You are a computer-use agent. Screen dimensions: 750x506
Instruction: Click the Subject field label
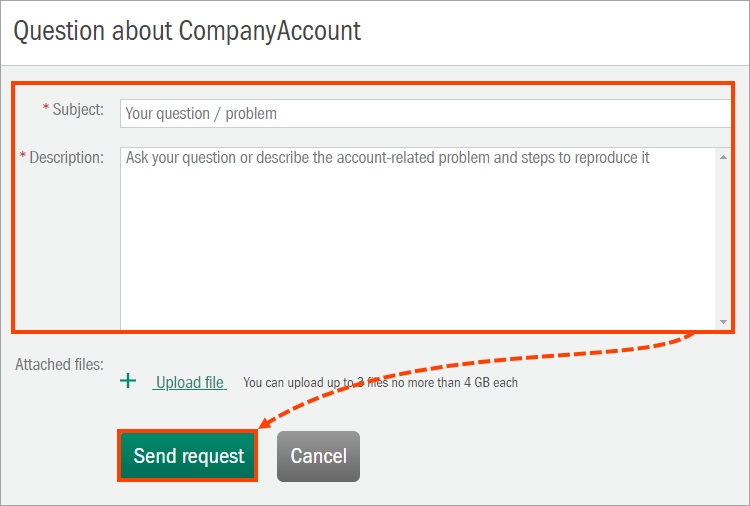[78, 109]
